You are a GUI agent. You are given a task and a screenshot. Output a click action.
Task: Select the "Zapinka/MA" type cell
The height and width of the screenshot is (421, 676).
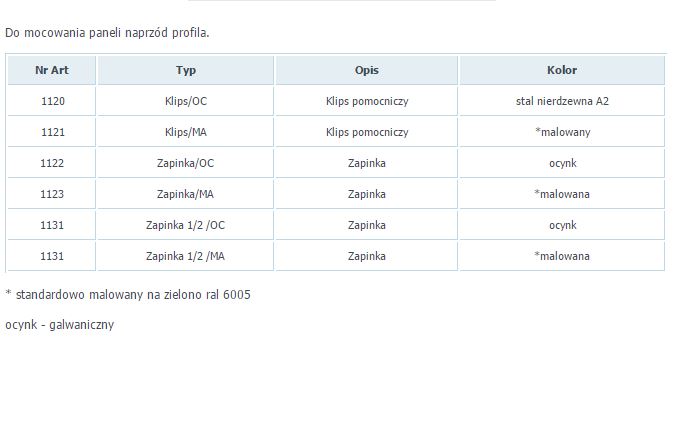point(185,194)
